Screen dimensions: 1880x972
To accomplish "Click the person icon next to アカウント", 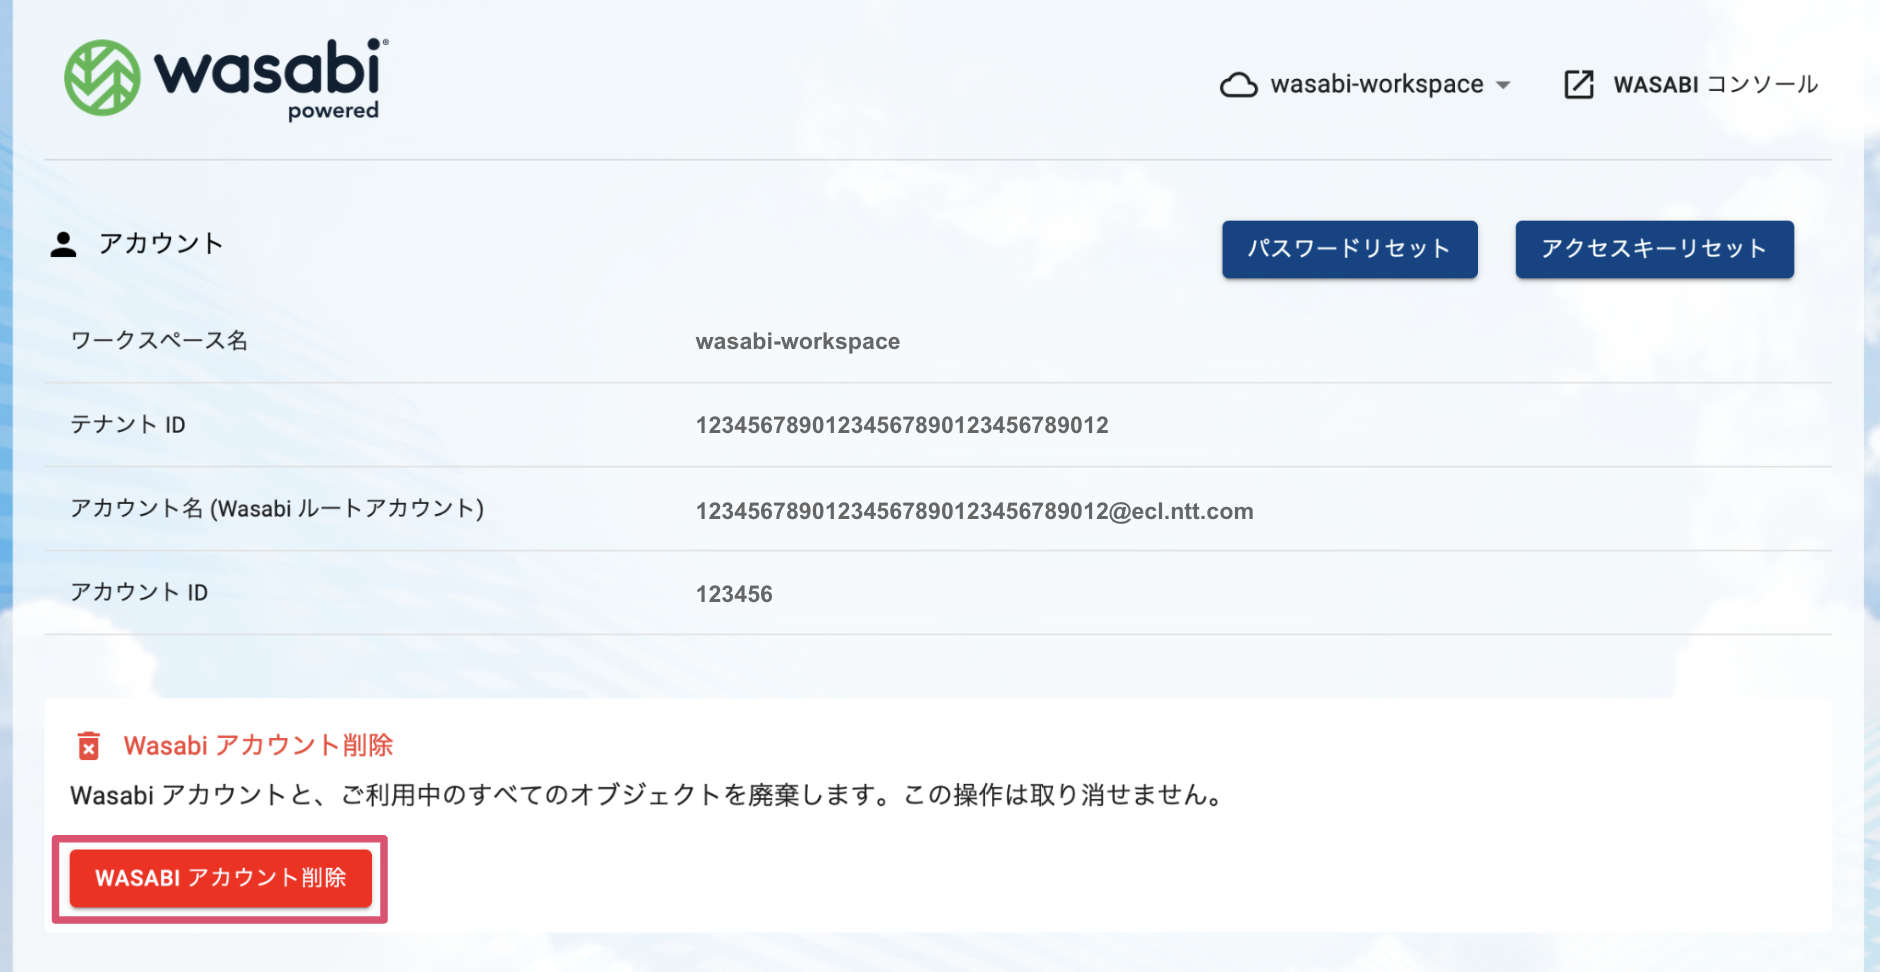I will tap(63, 244).
